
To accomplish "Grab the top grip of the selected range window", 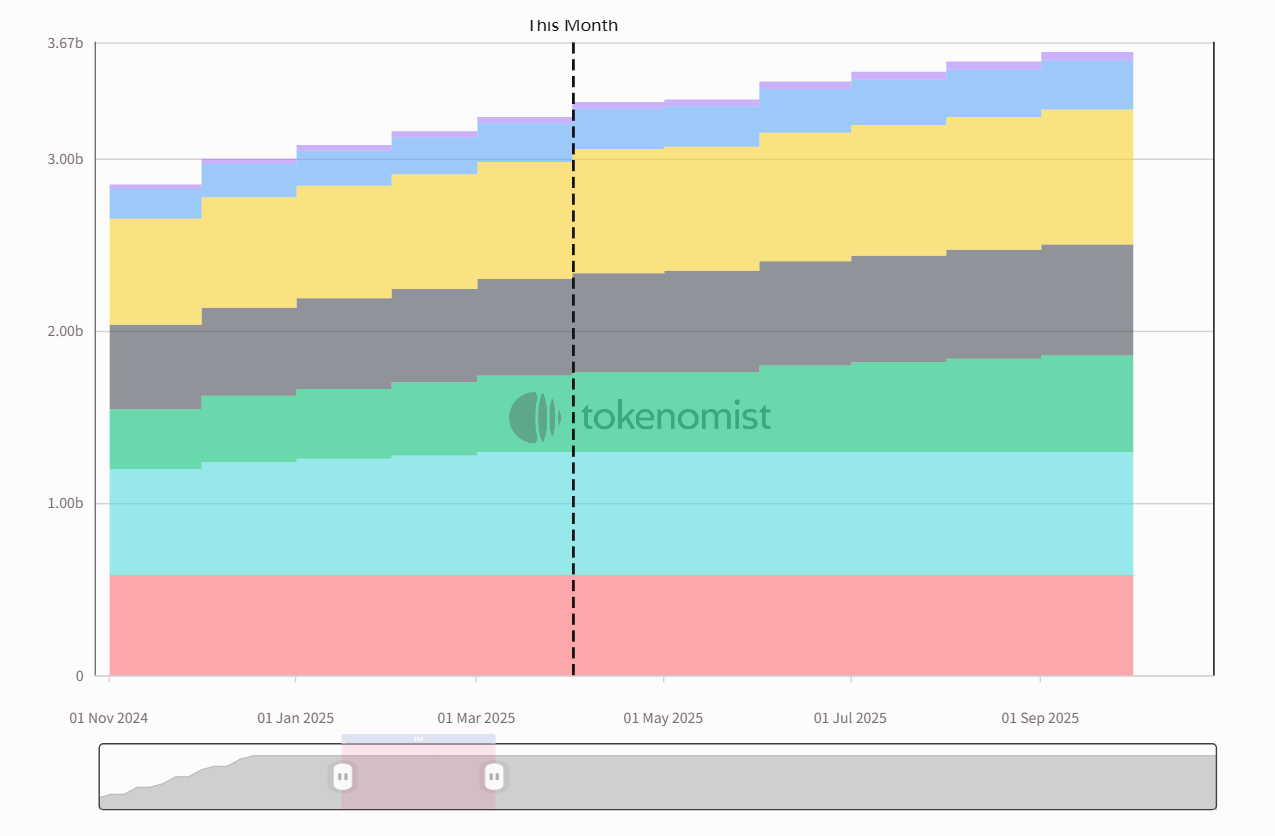I will coord(418,739).
